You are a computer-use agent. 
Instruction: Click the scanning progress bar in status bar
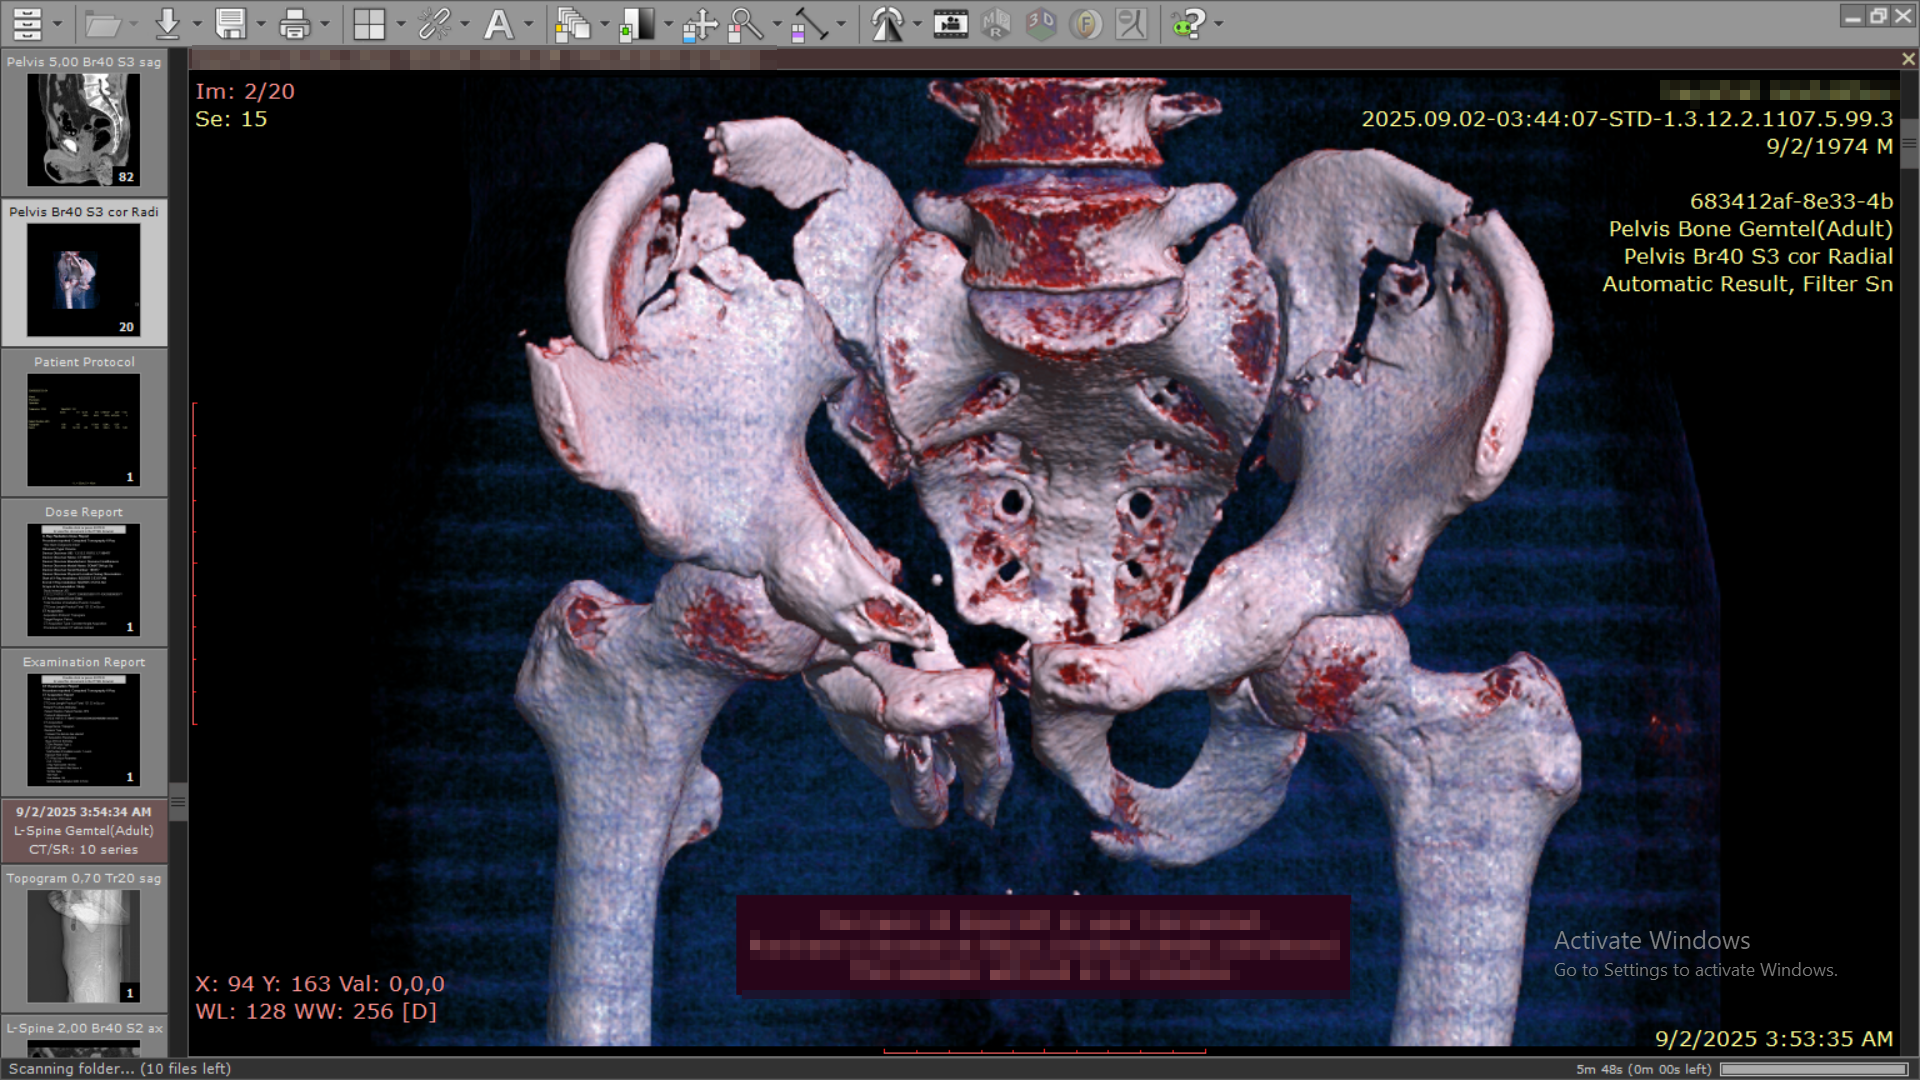pos(1812,1069)
